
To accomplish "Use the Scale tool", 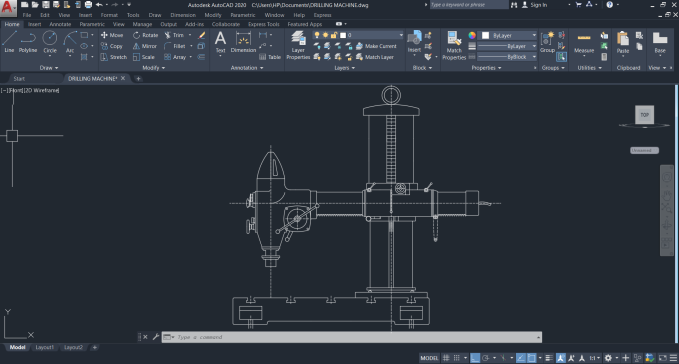I will point(144,57).
